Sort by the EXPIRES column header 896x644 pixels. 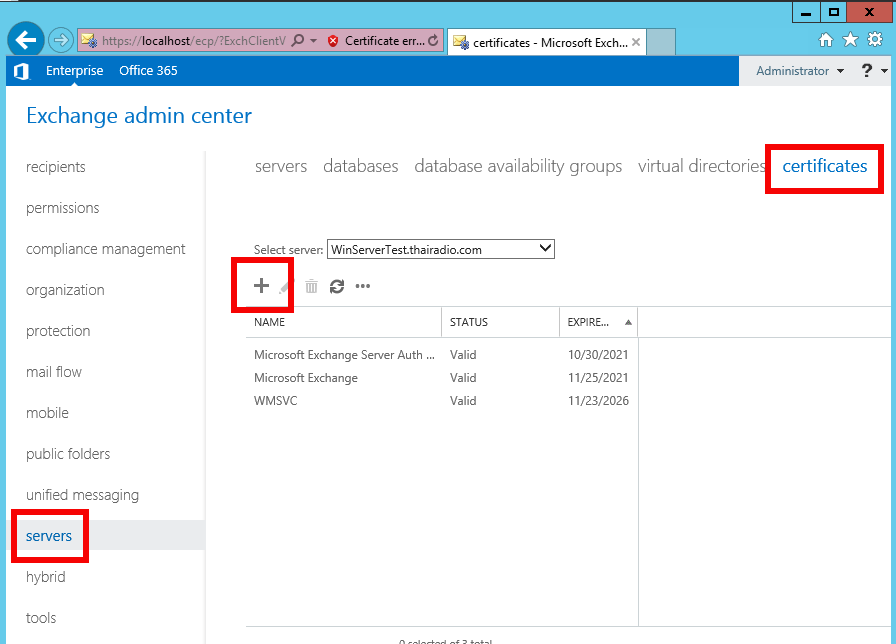coord(597,322)
